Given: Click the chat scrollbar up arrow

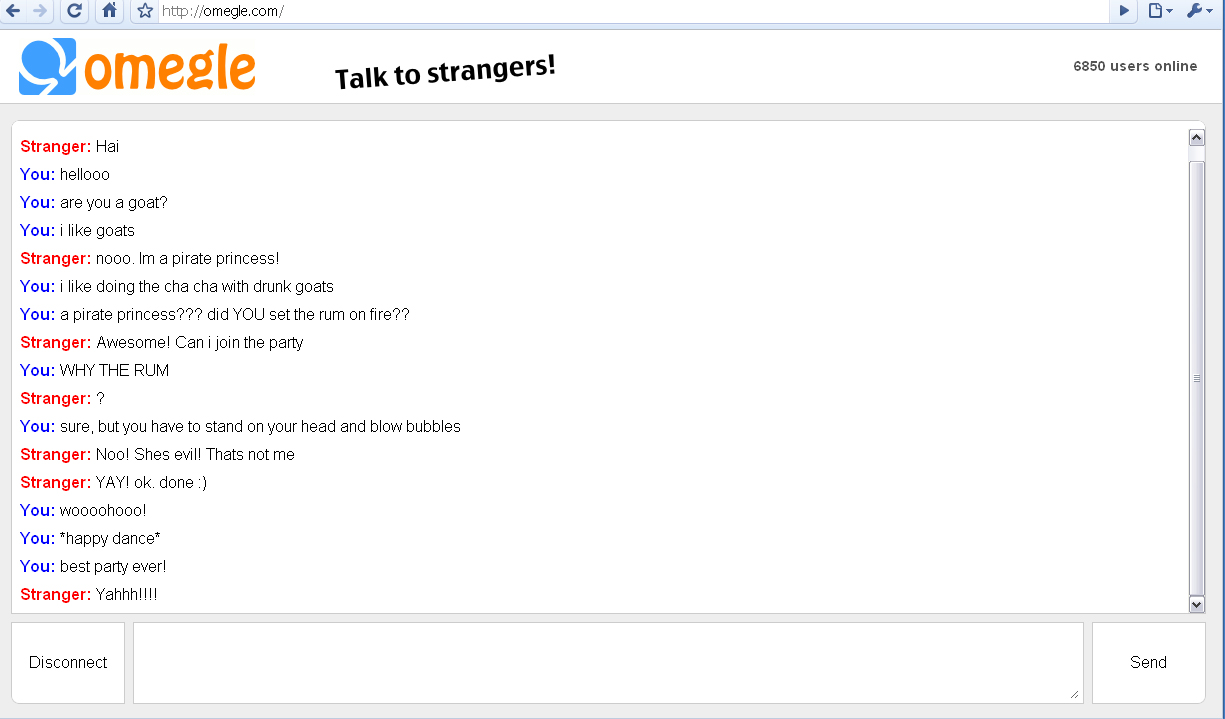Looking at the screenshot, I should click(x=1196, y=137).
